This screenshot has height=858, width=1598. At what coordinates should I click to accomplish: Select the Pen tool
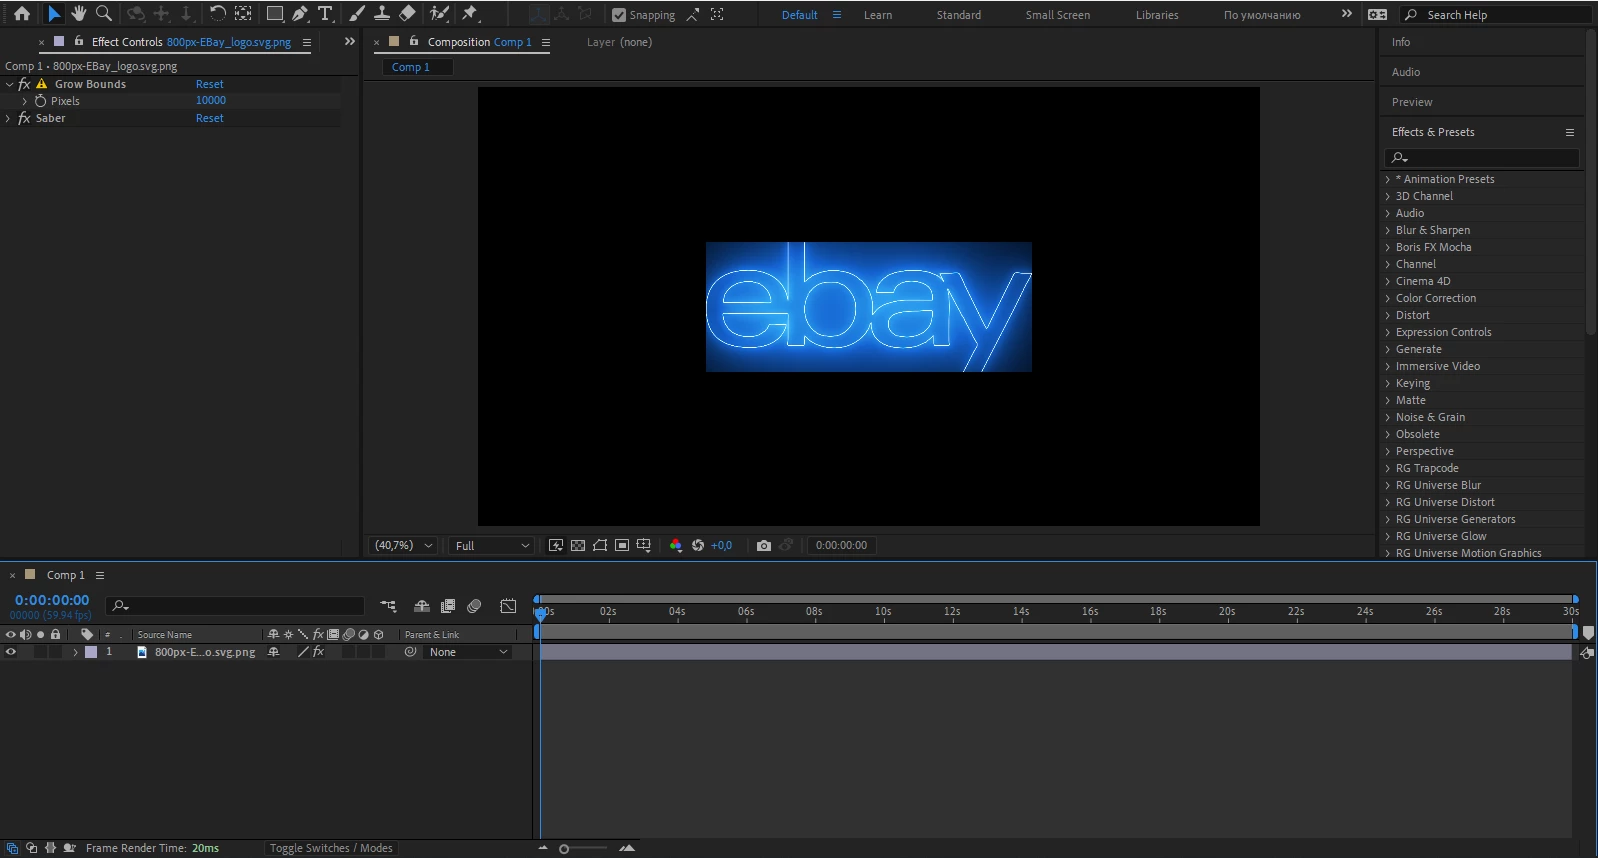click(x=300, y=14)
